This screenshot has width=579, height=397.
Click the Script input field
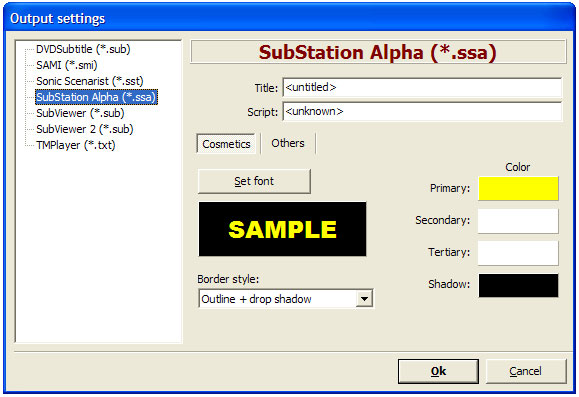coord(422,112)
